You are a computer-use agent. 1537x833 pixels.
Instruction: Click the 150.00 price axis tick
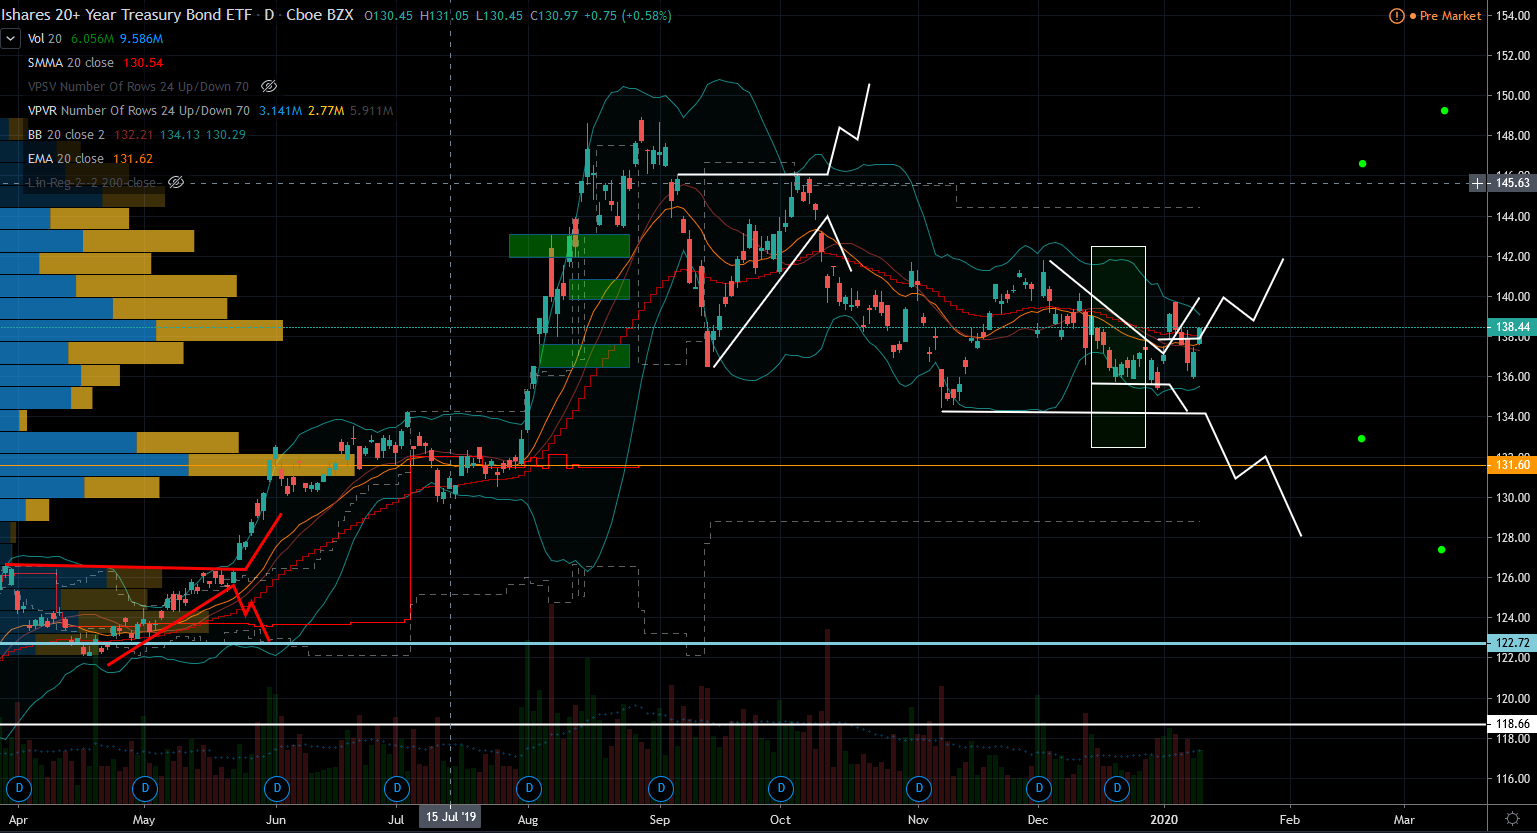pos(1513,96)
